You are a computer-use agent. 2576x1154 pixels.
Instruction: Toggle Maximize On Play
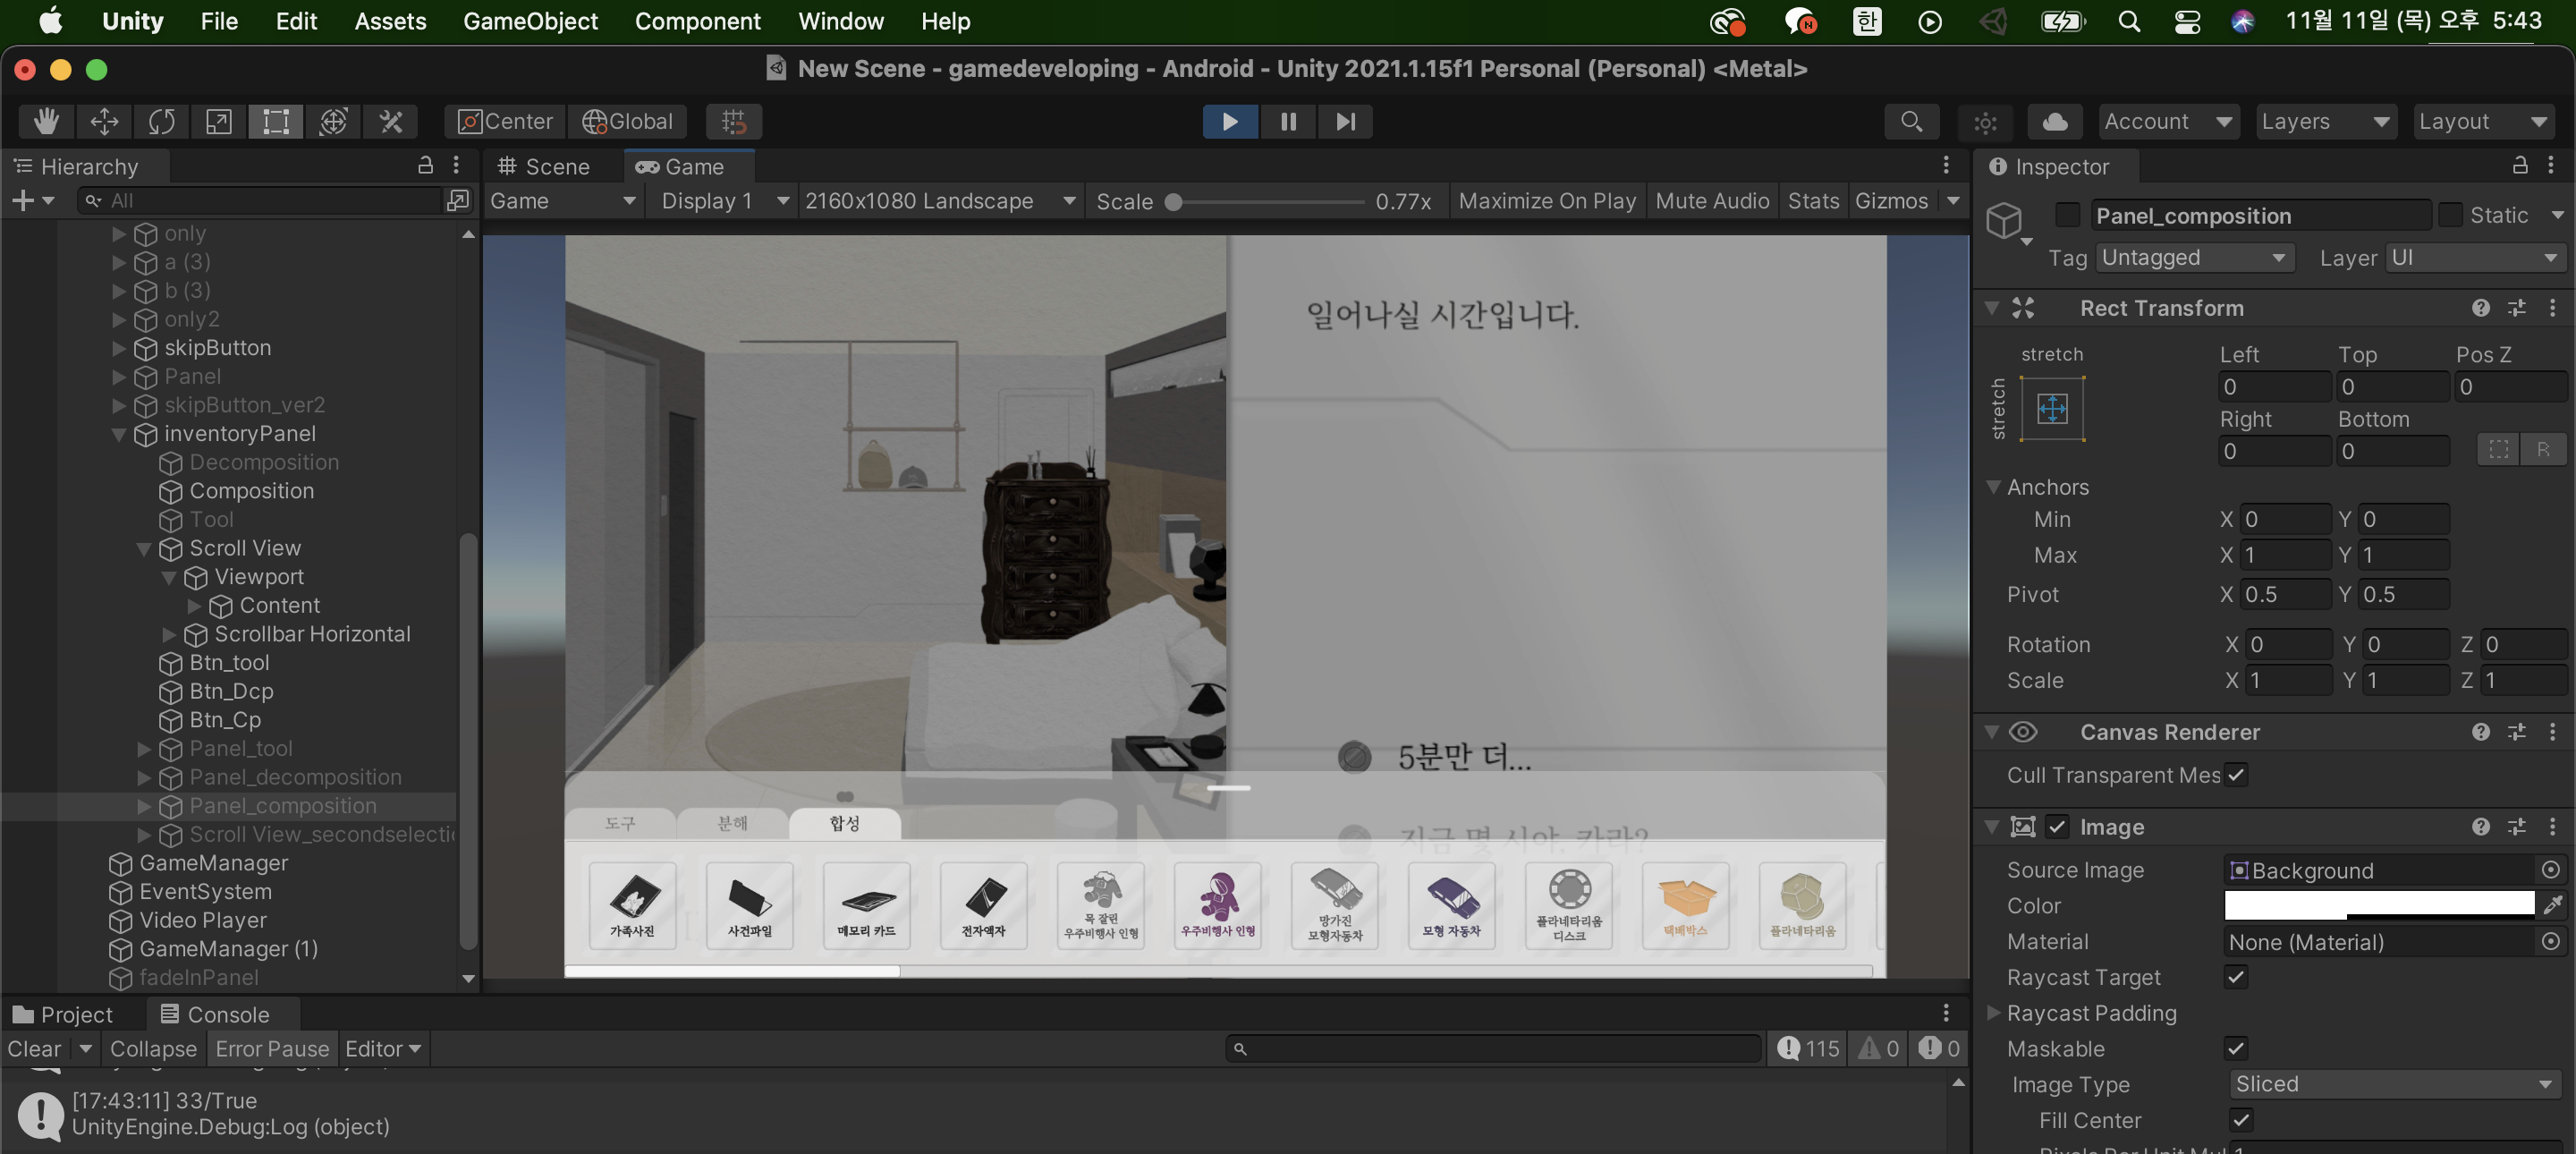[1547, 201]
